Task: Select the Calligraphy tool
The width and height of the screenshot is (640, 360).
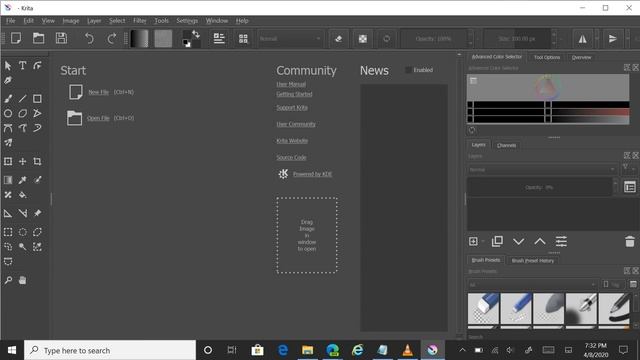Action: (8, 80)
